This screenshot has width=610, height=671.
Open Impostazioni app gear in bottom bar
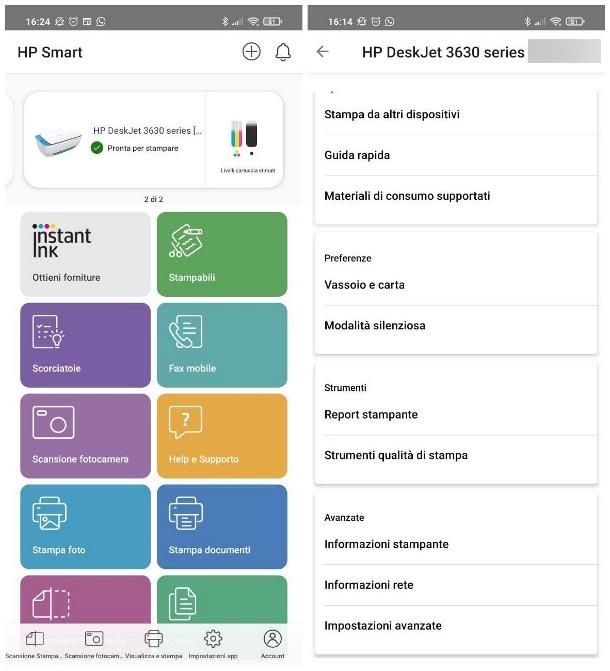tap(213, 644)
